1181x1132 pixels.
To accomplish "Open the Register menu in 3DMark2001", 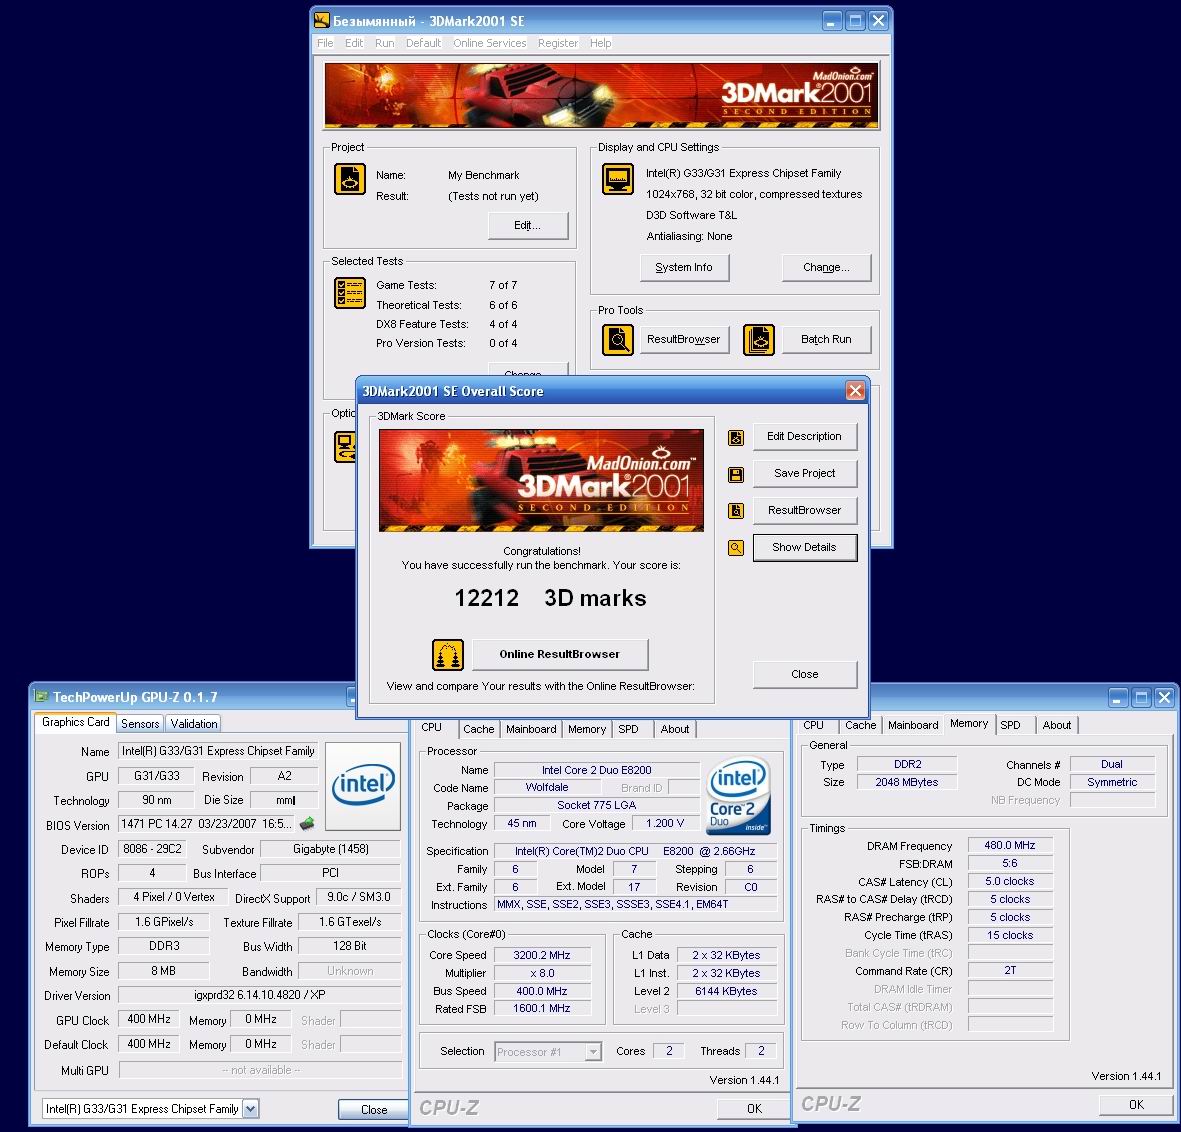I will [558, 43].
